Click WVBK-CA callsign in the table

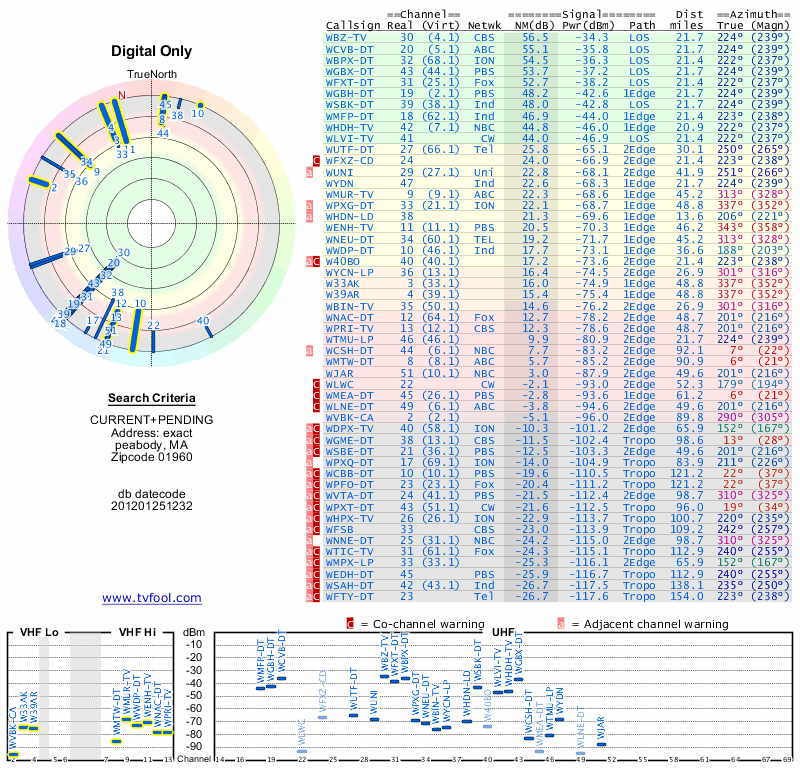click(349, 417)
